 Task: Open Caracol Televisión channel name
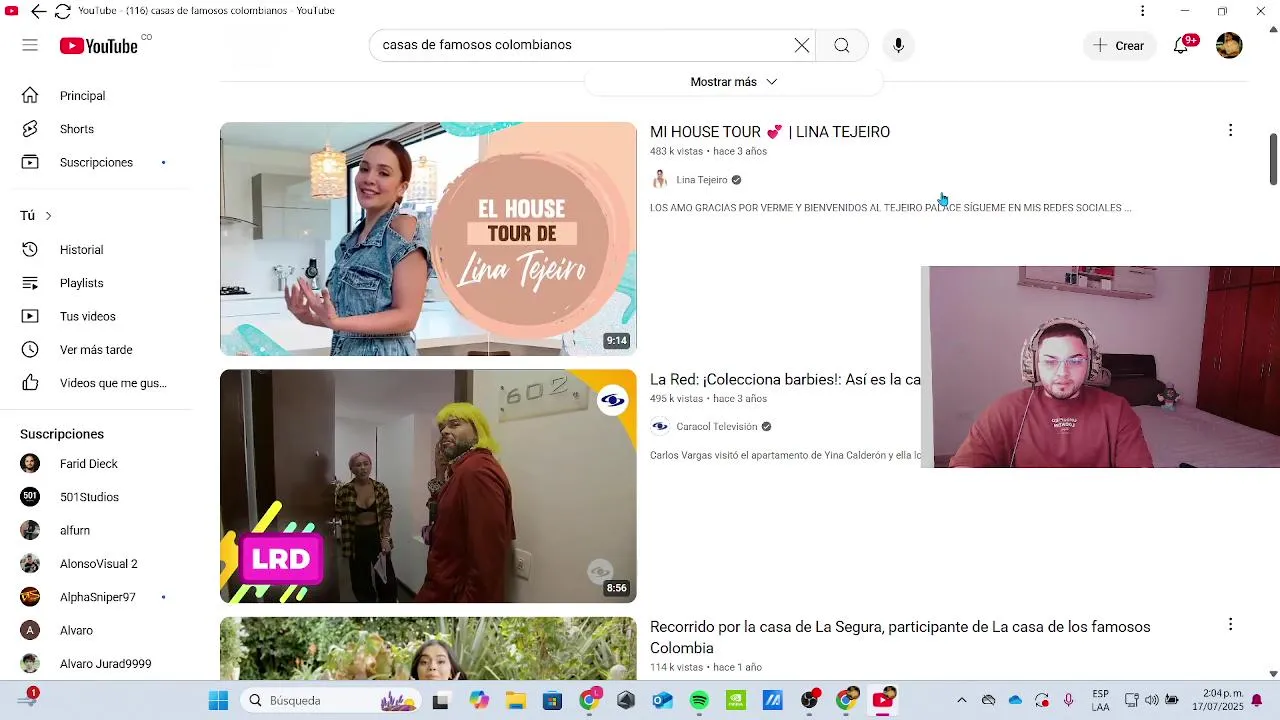click(x=717, y=427)
